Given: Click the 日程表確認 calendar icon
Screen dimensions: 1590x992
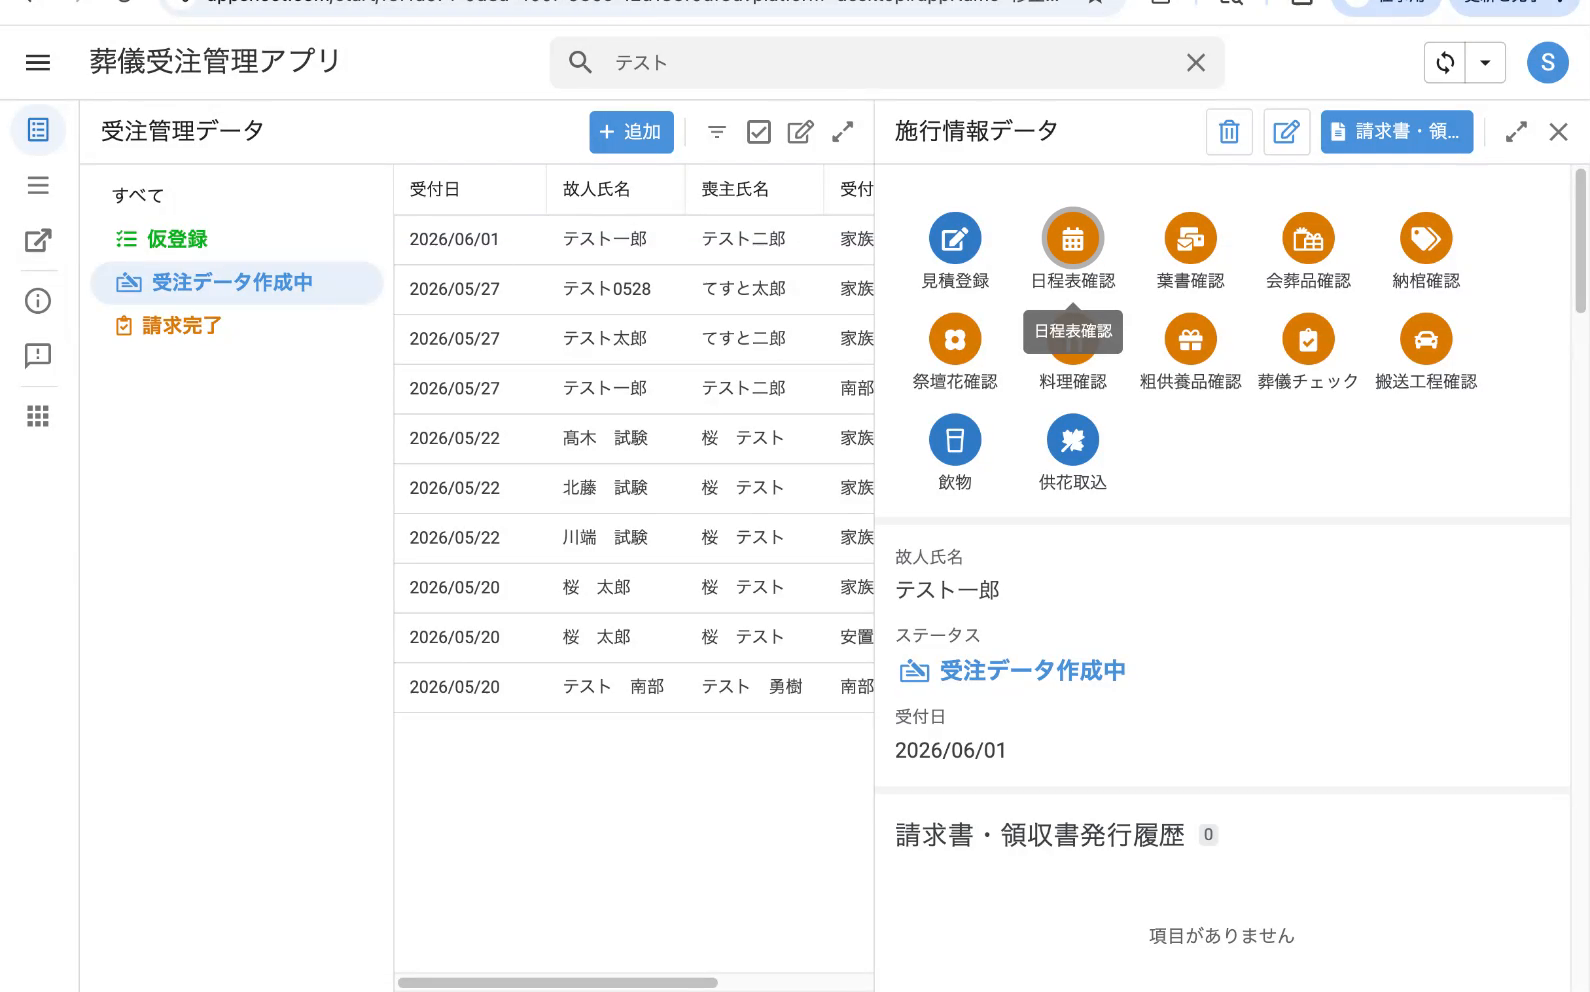Looking at the screenshot, I should (x=1073, y=239).
